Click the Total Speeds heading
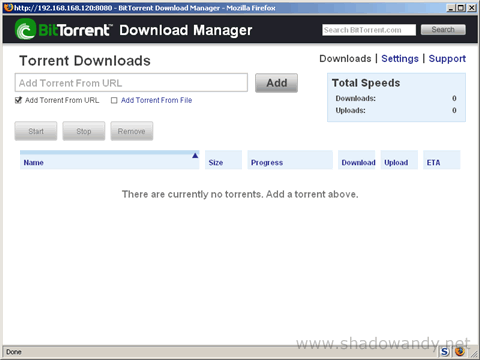 366,83
